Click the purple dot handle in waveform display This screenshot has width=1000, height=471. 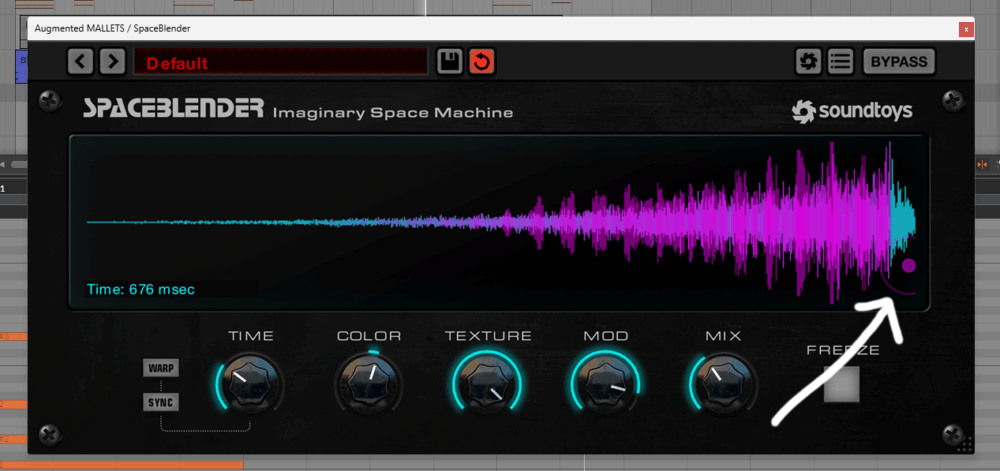tap(909, 265)
